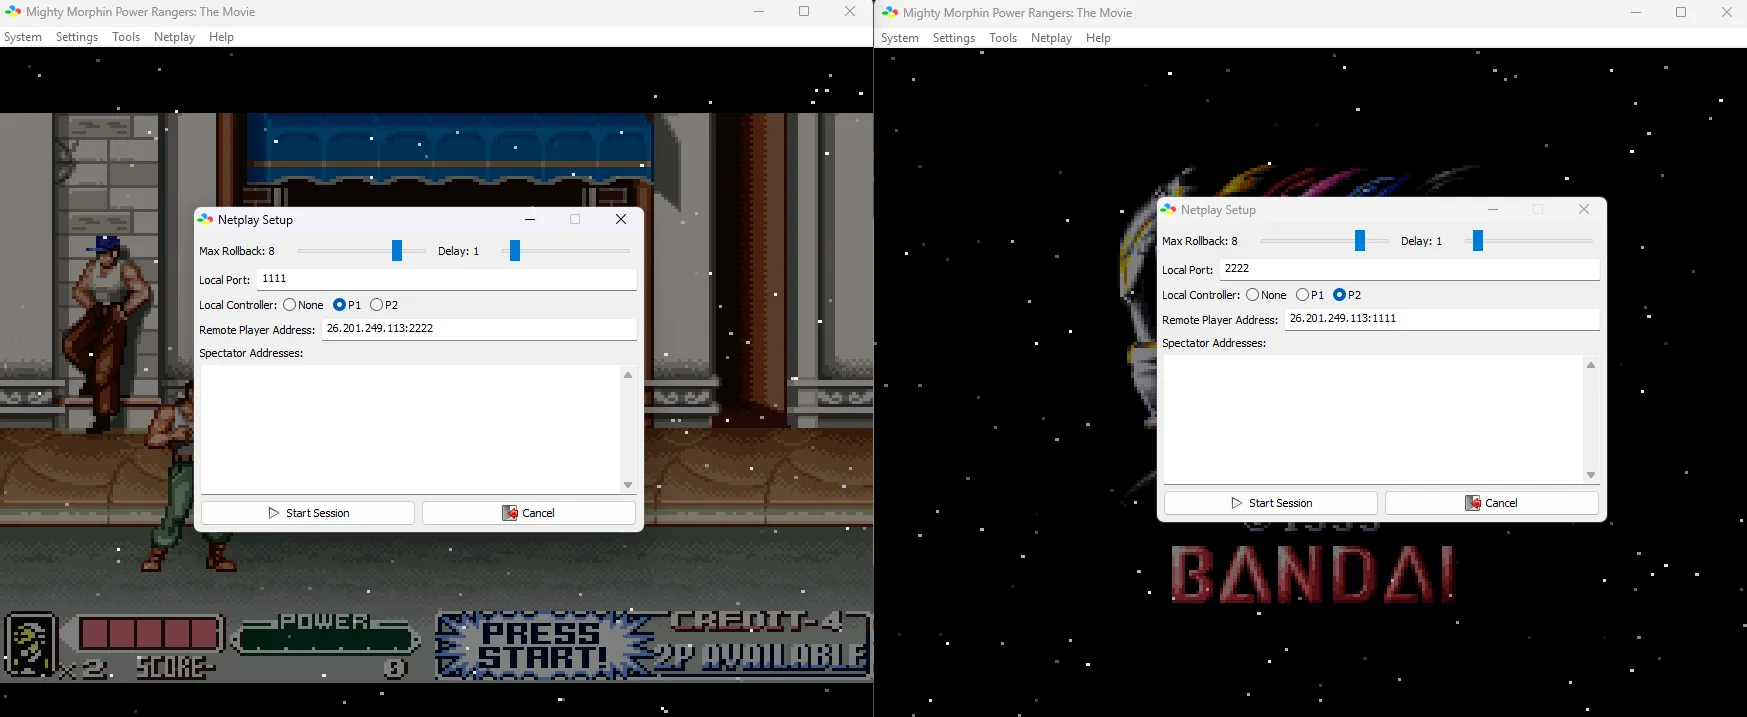Select None controller in right Netplay Setup
Screen dimensions: 1747x717
tap(1266, 295)
